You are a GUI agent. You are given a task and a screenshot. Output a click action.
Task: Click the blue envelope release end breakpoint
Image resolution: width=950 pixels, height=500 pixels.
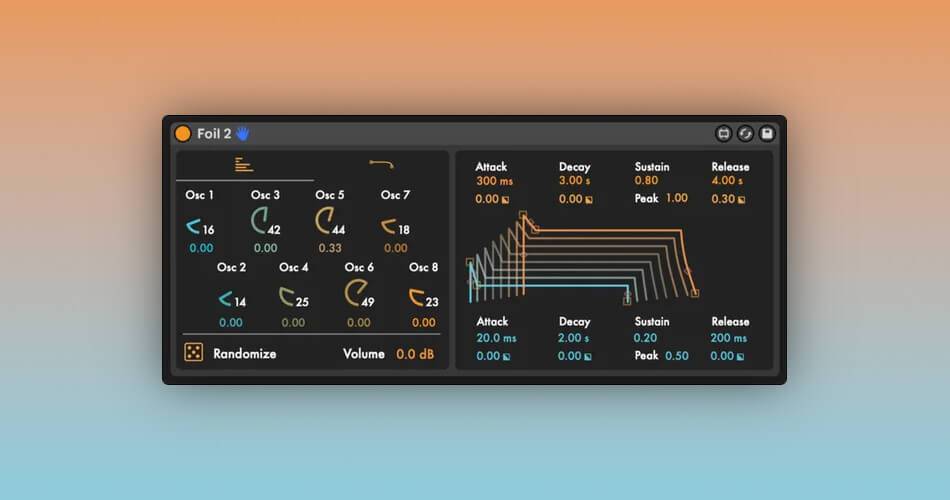tap(627, 301)
